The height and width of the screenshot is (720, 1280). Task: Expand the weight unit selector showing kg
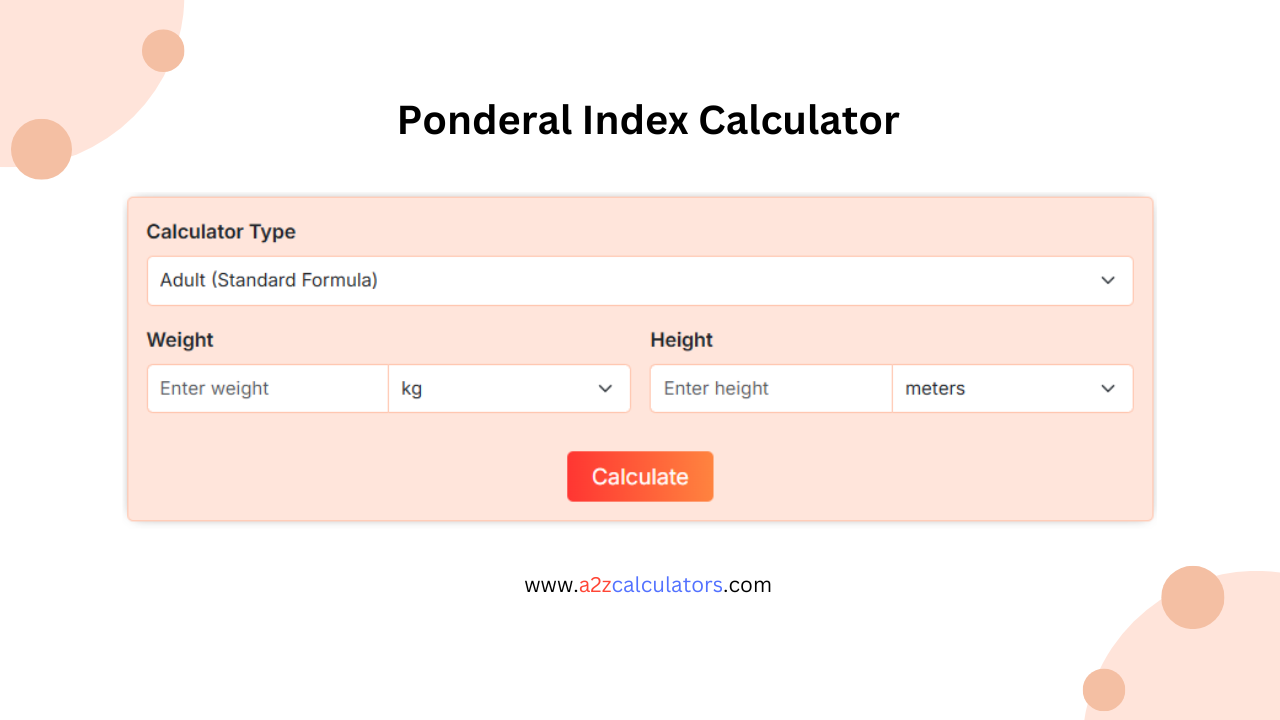(510, 388)
